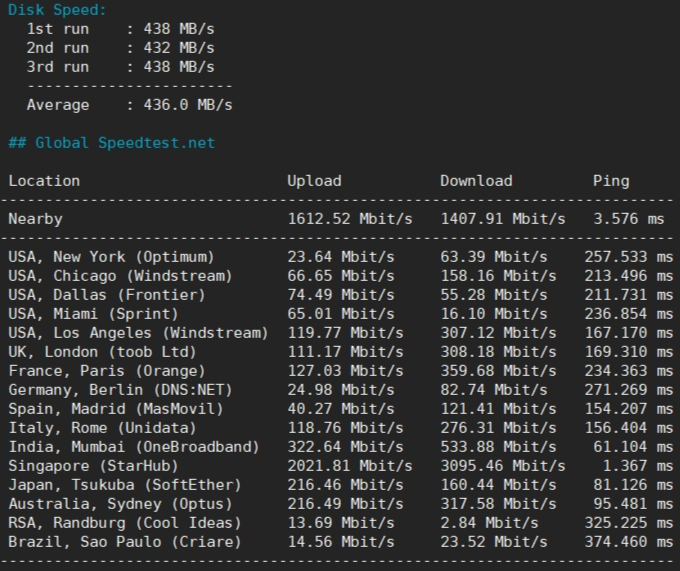Select 'USA, Miami (Sprint)' row label
This screenshot has height=571, width=680.
pyautogui.click(x=93, y=314)
